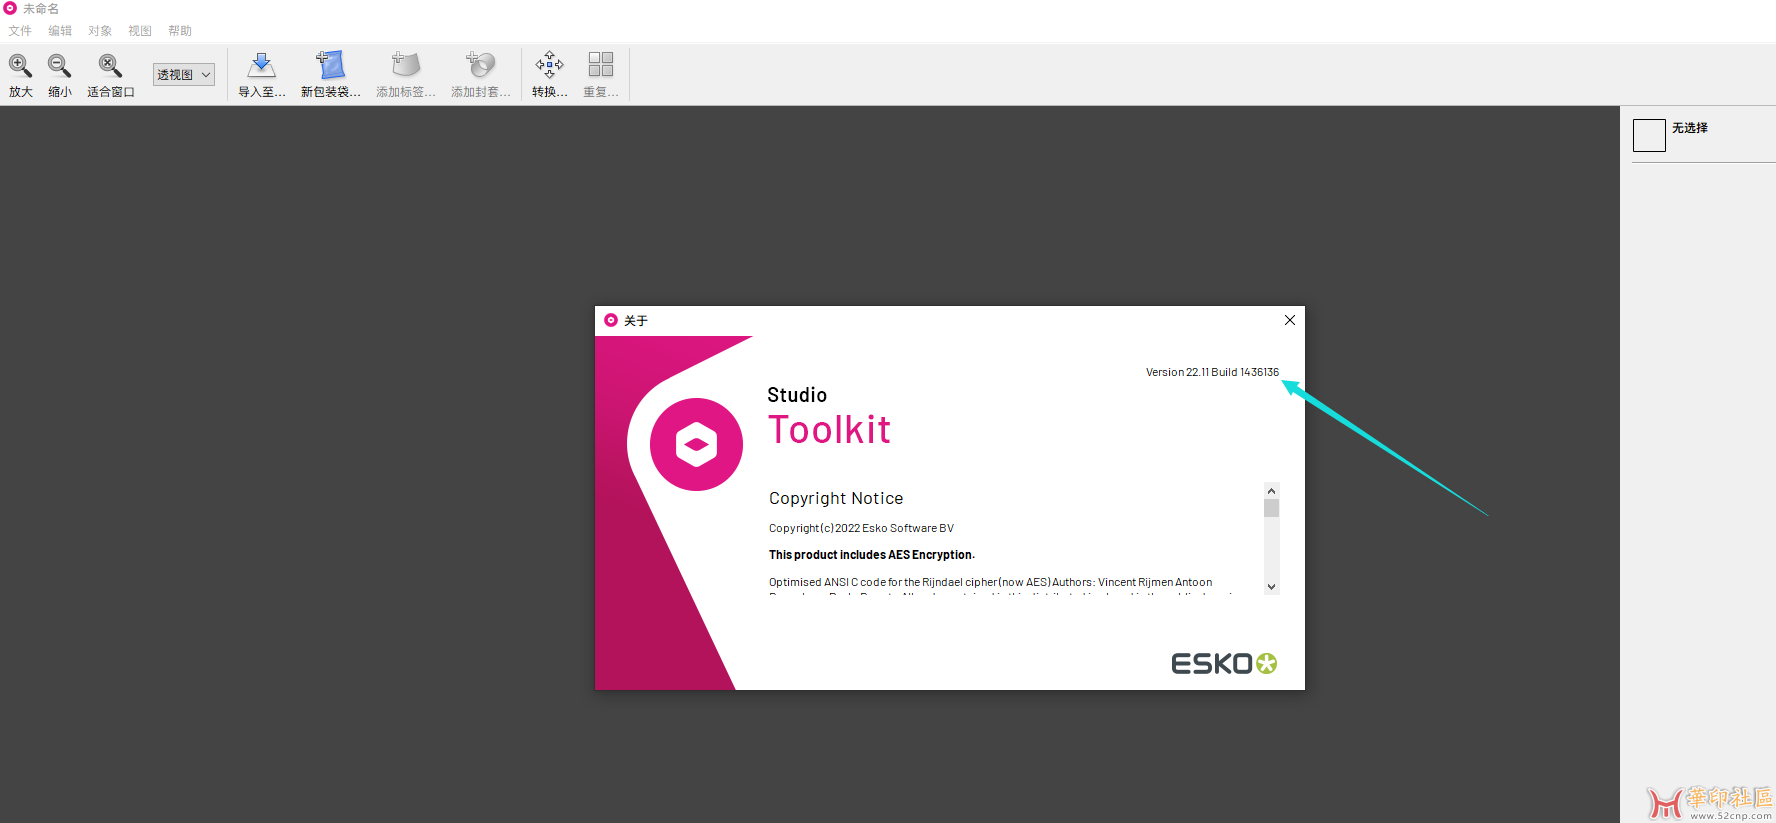
Task: Click the Copyright Notice heading
Action: tap(836, 498)
